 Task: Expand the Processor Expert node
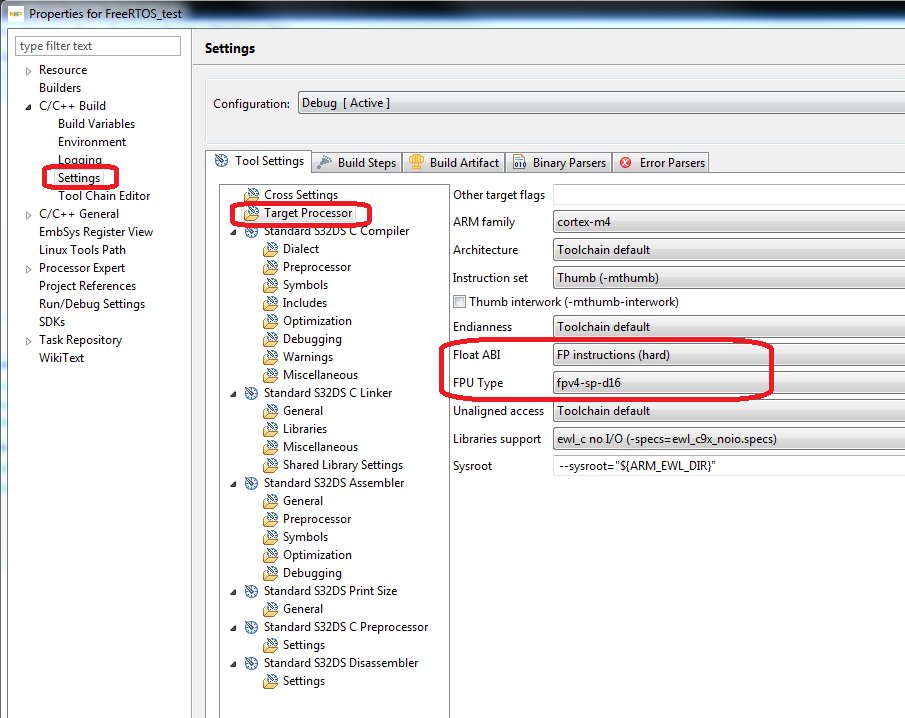click(x=28, y=269)
